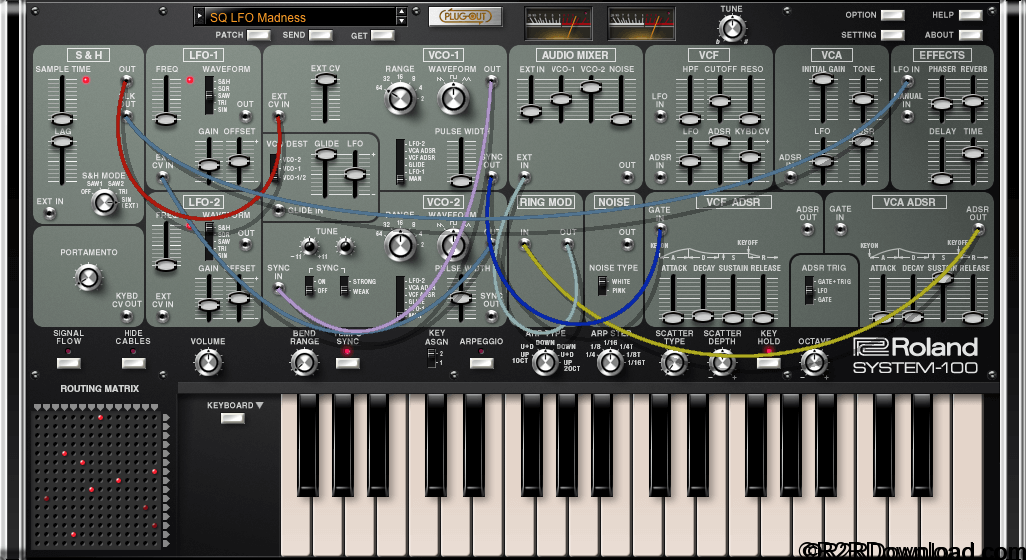Click the TUNE knob
This screenshot has width=1026, height=560.
732,29
